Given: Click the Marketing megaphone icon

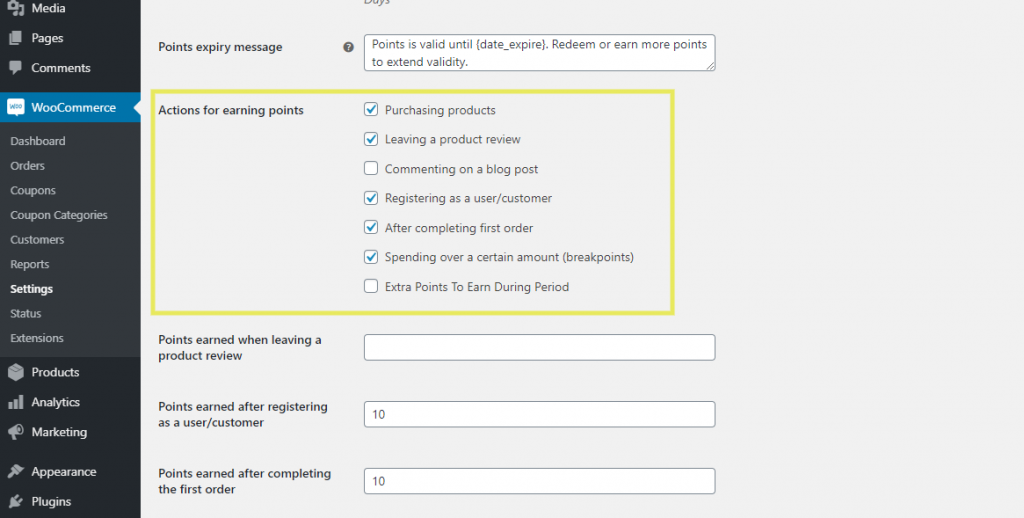Looking at the screenshot, I should [x=16, y=432].
